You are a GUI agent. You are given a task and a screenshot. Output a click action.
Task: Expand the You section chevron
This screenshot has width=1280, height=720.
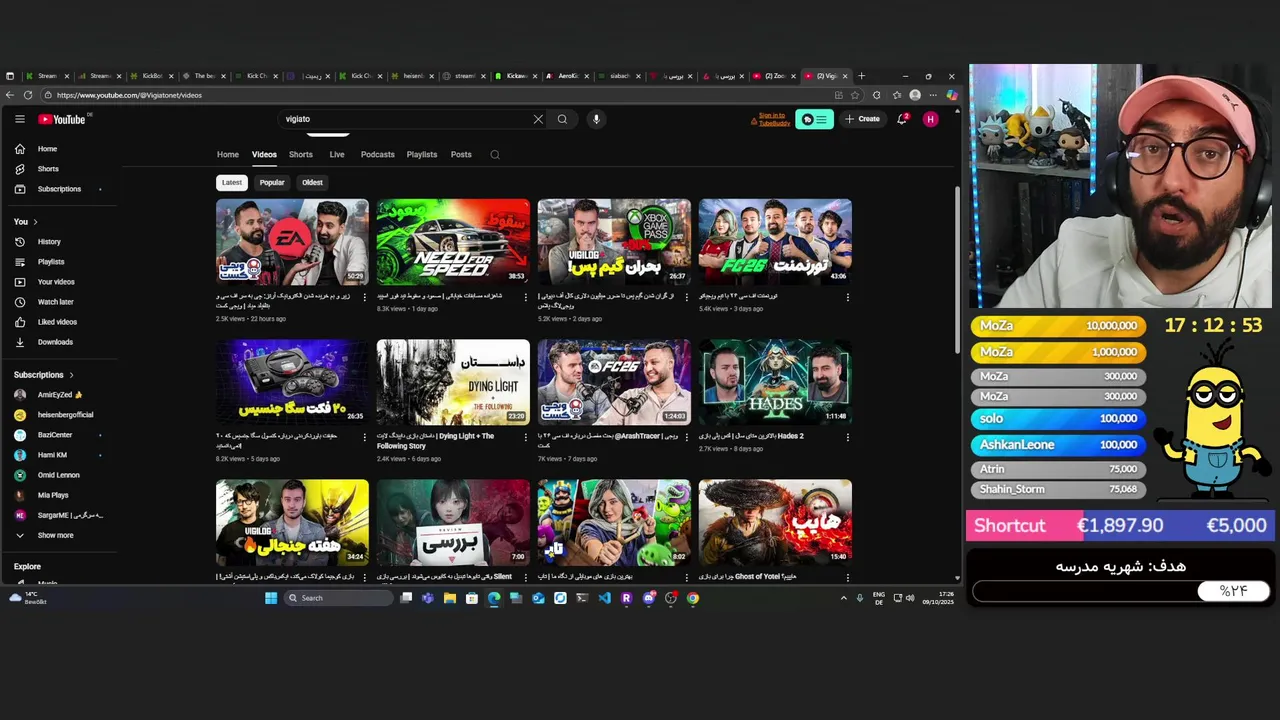(35, 222)
